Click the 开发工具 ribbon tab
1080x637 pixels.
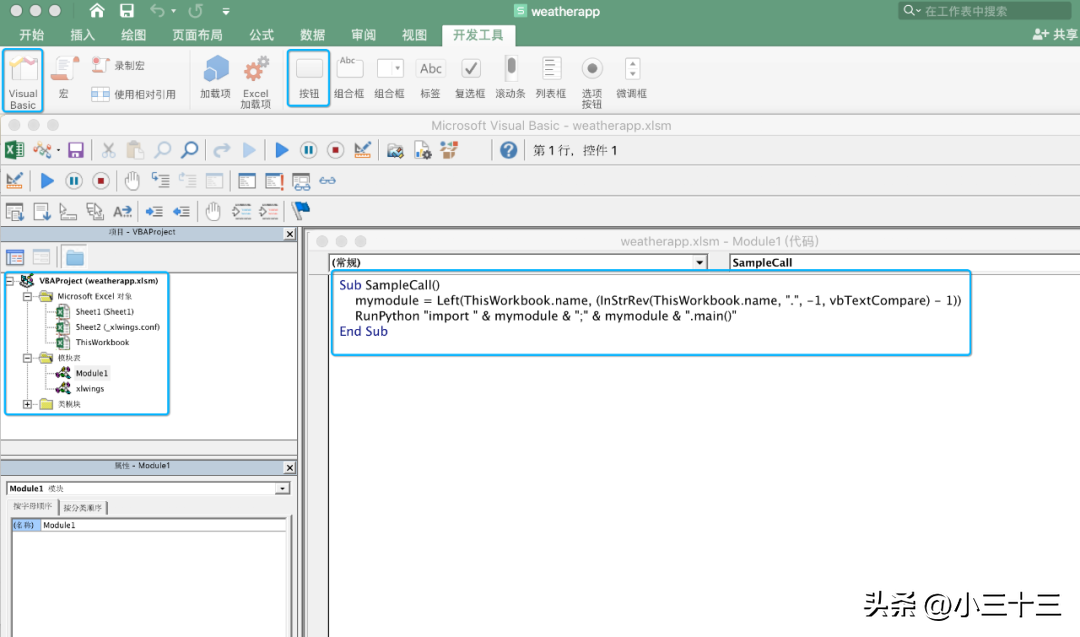point(478,35)
